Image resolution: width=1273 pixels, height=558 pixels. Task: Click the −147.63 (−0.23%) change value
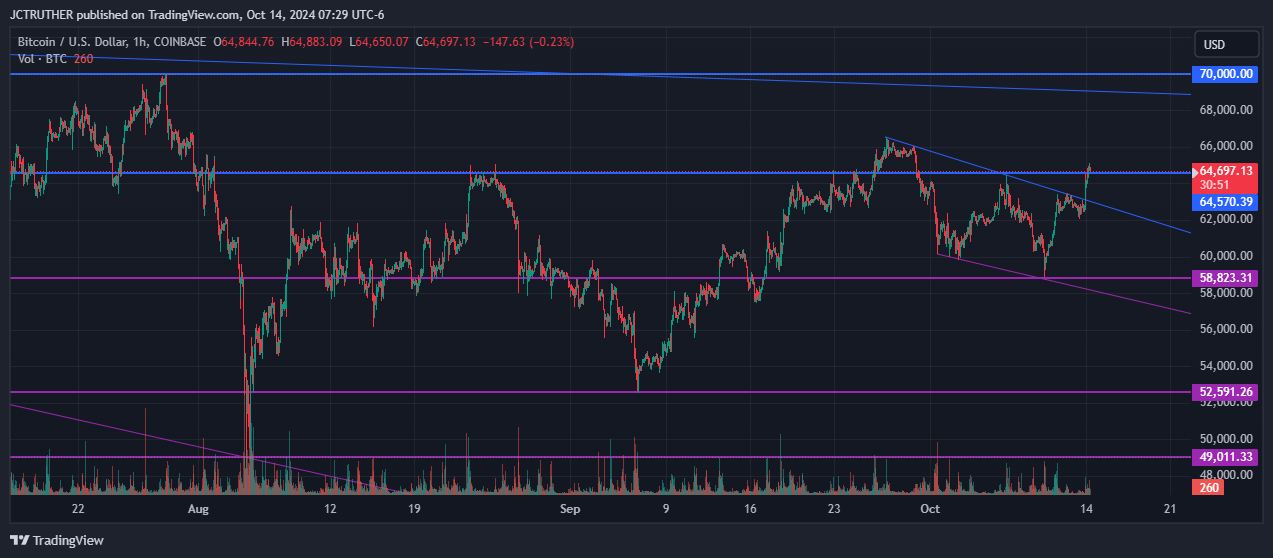(529, 41)
